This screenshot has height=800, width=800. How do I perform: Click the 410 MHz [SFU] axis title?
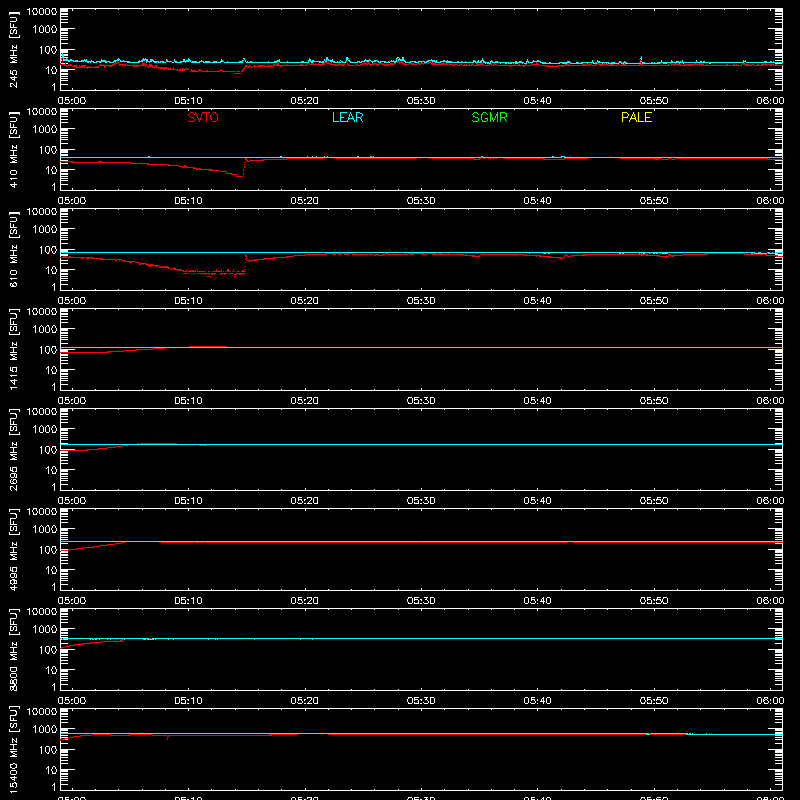(x=14, y=150)
